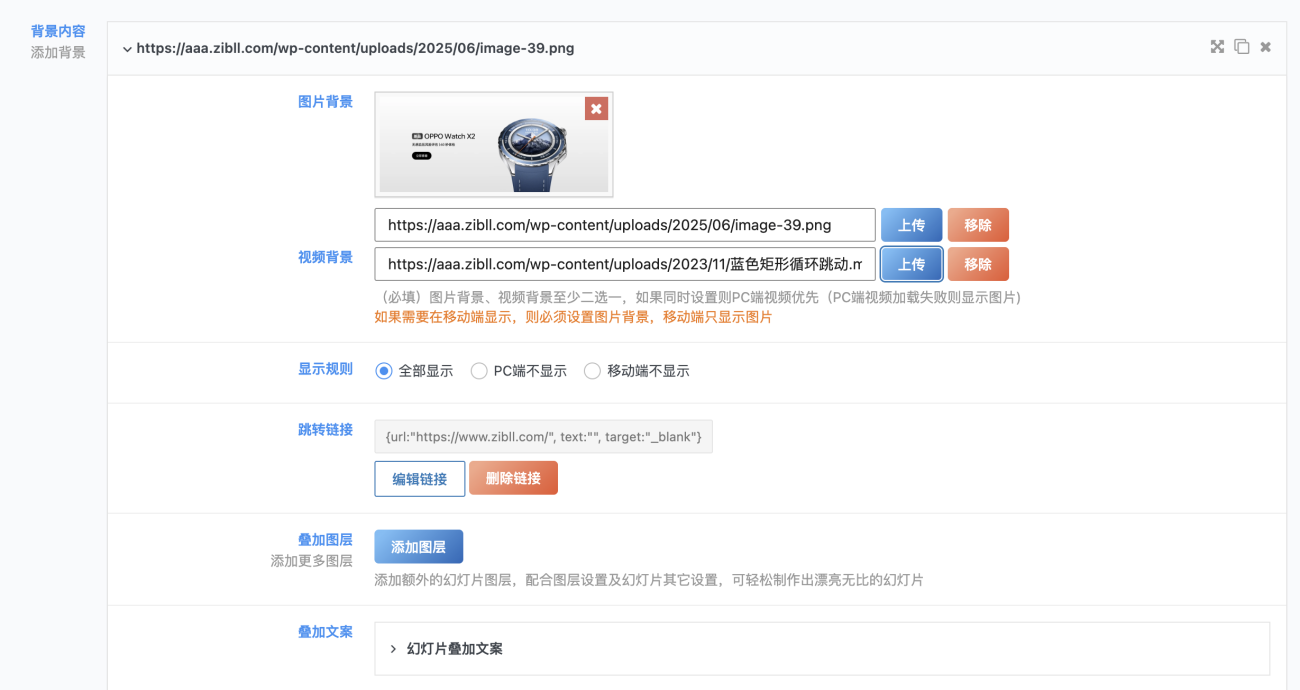Image resolution: width=1300 pixels, height=690 pixels.
Task: Click 上传 button for the video background
Action: point(911,264)
